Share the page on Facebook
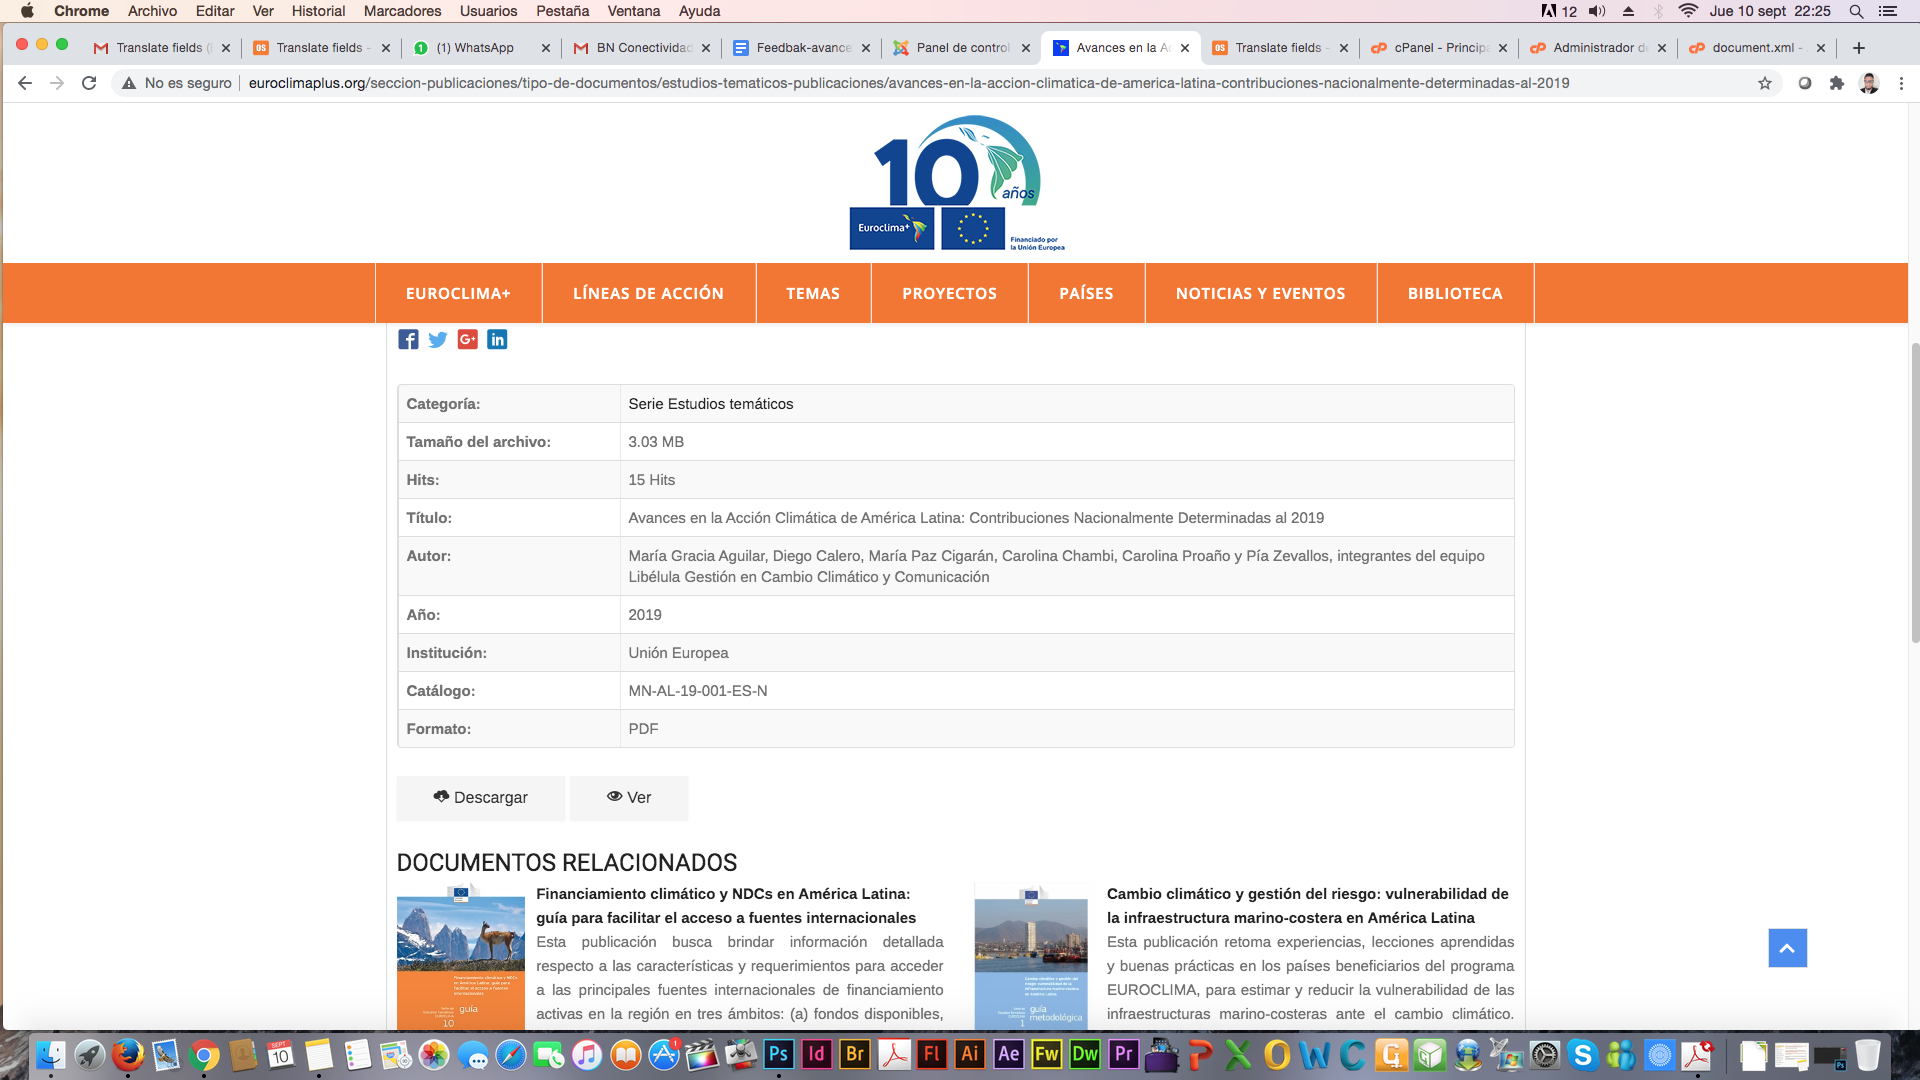1920x1080 pixels. (x=408, y=340)
